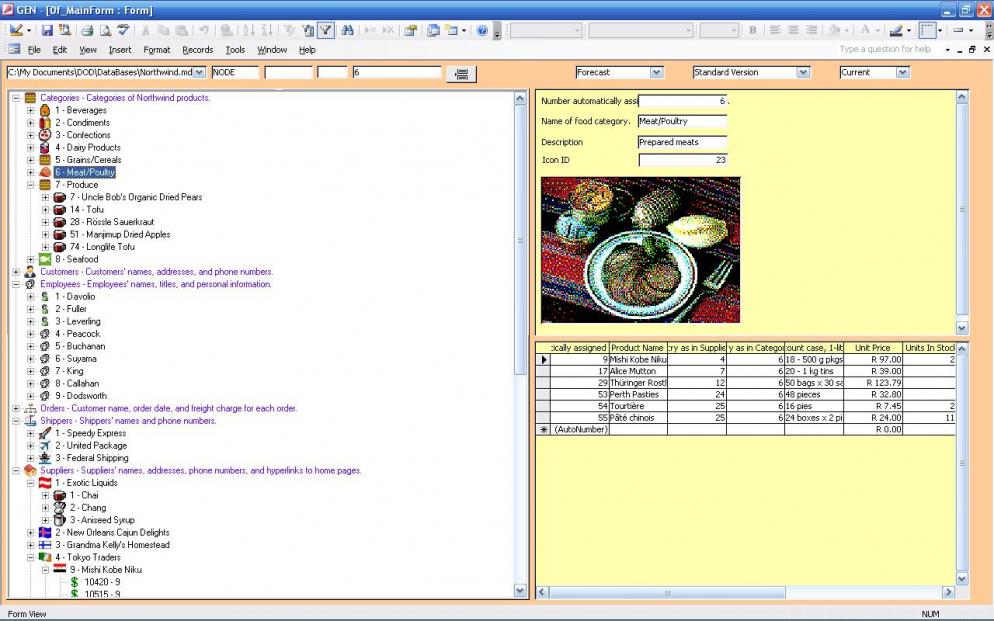Collapse the 7 - Produce tree node

[x=30, y=185]
